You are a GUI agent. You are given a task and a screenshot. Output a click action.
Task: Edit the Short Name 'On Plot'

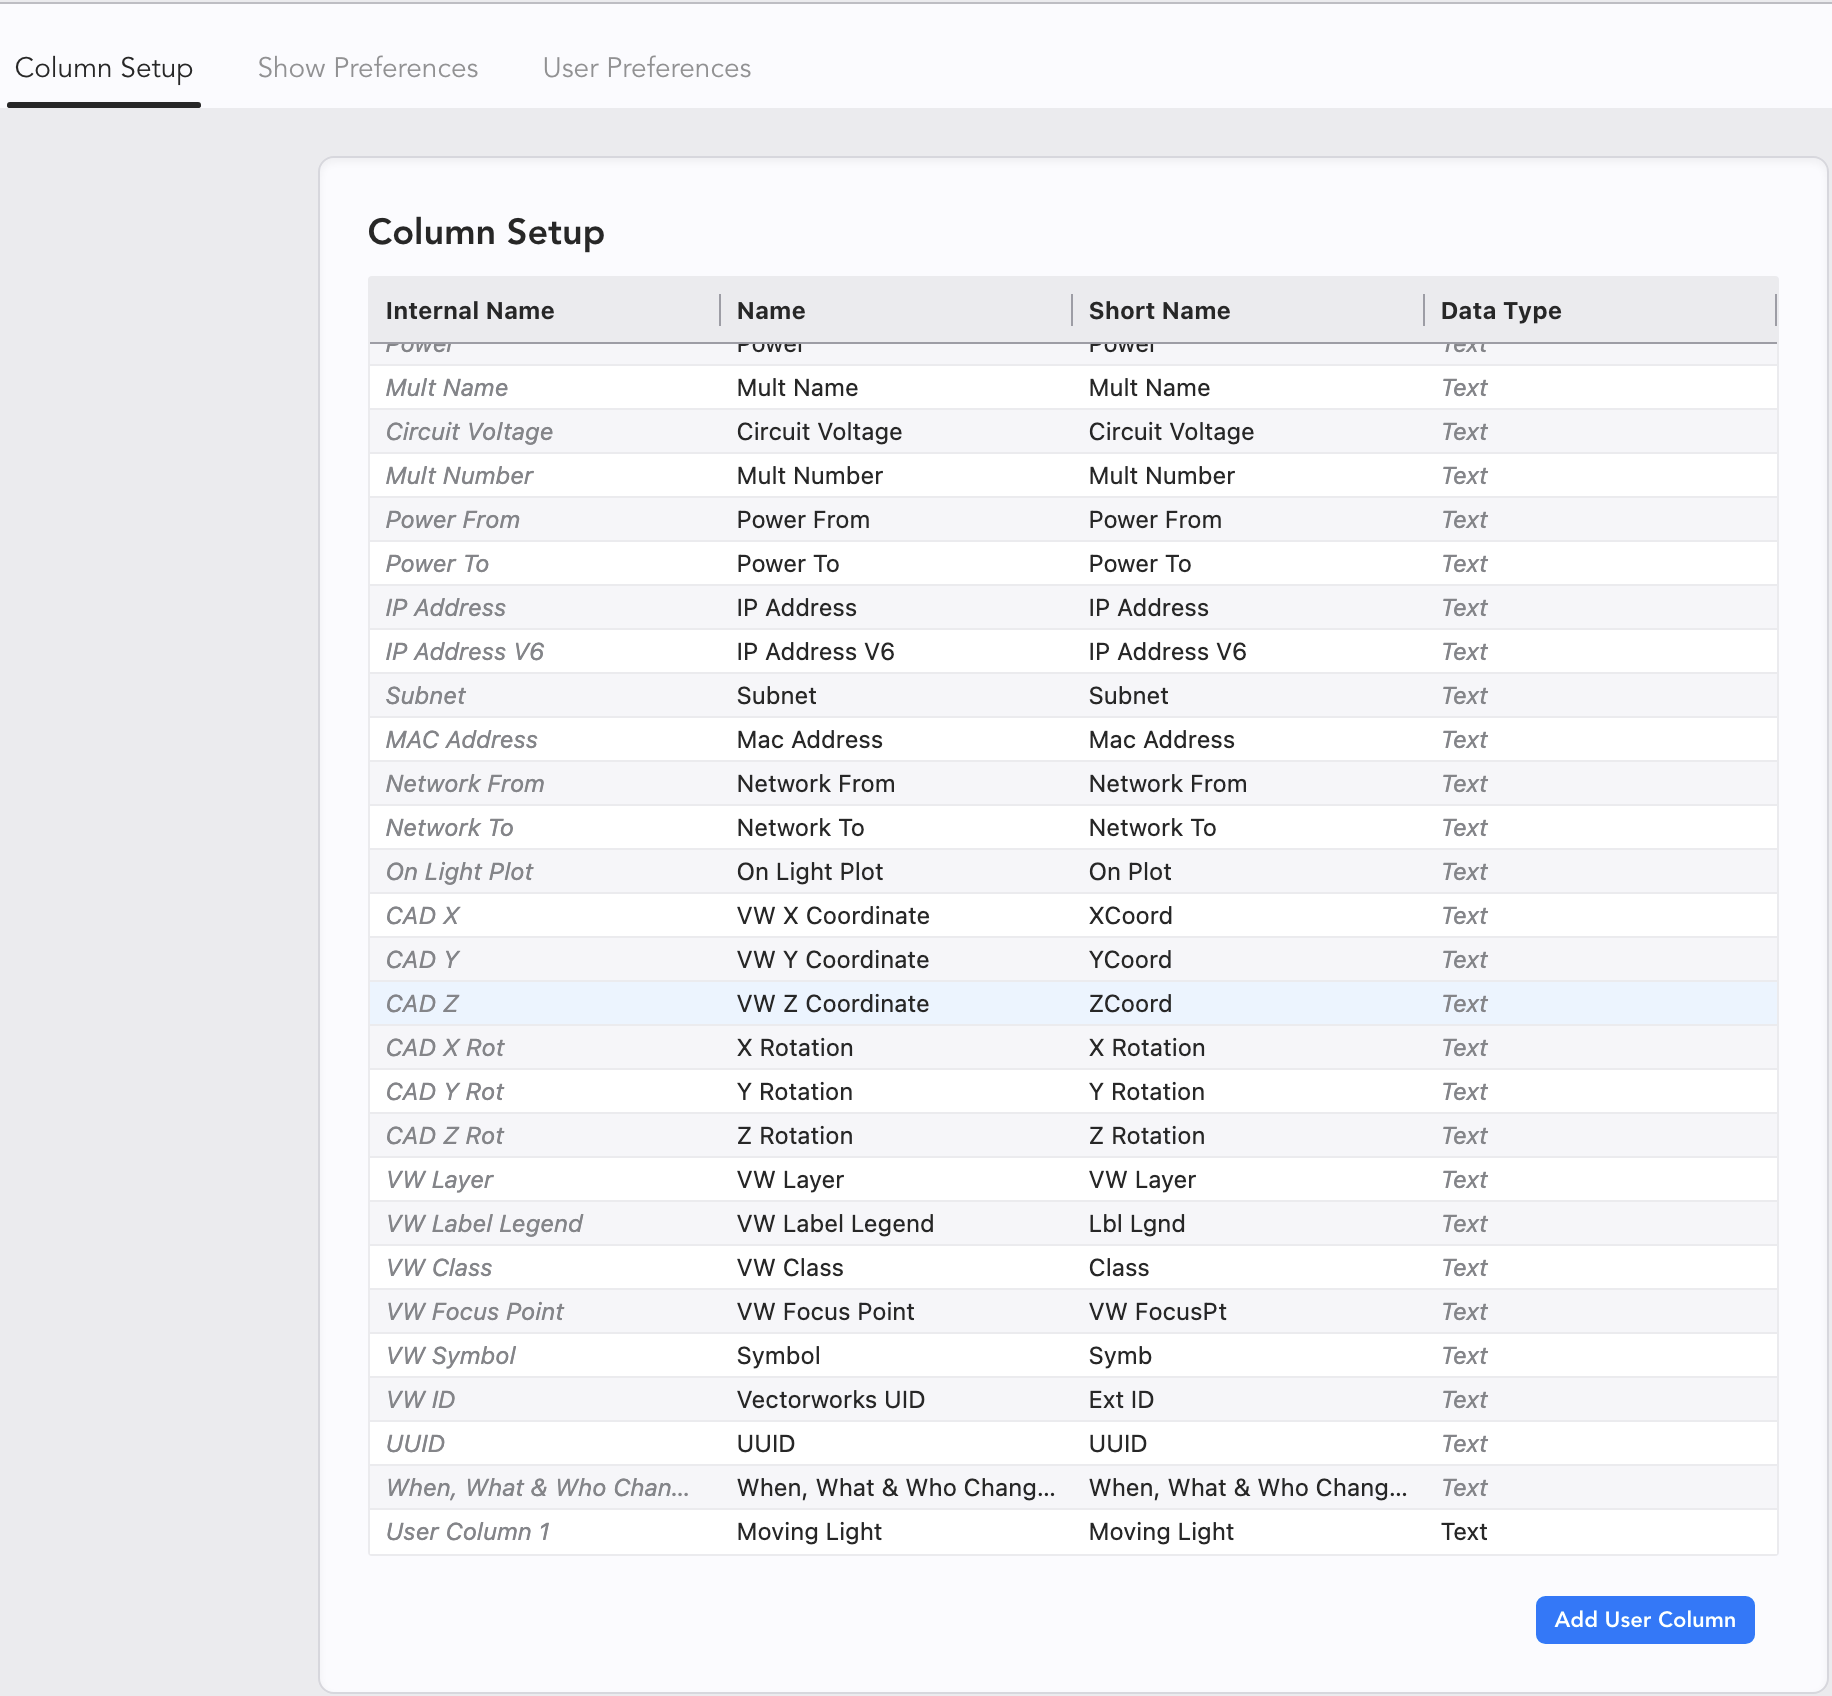coord(1130,872)
